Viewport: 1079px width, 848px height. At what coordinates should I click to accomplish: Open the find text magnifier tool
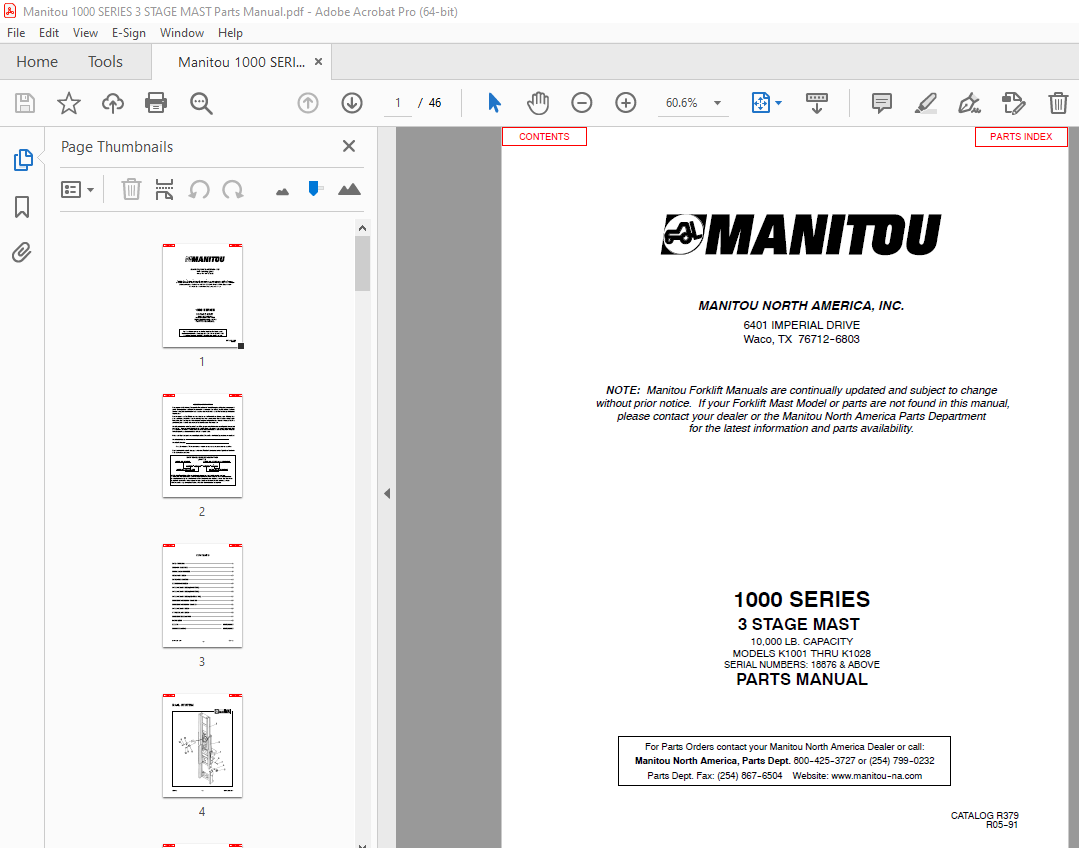click(201, 103)
